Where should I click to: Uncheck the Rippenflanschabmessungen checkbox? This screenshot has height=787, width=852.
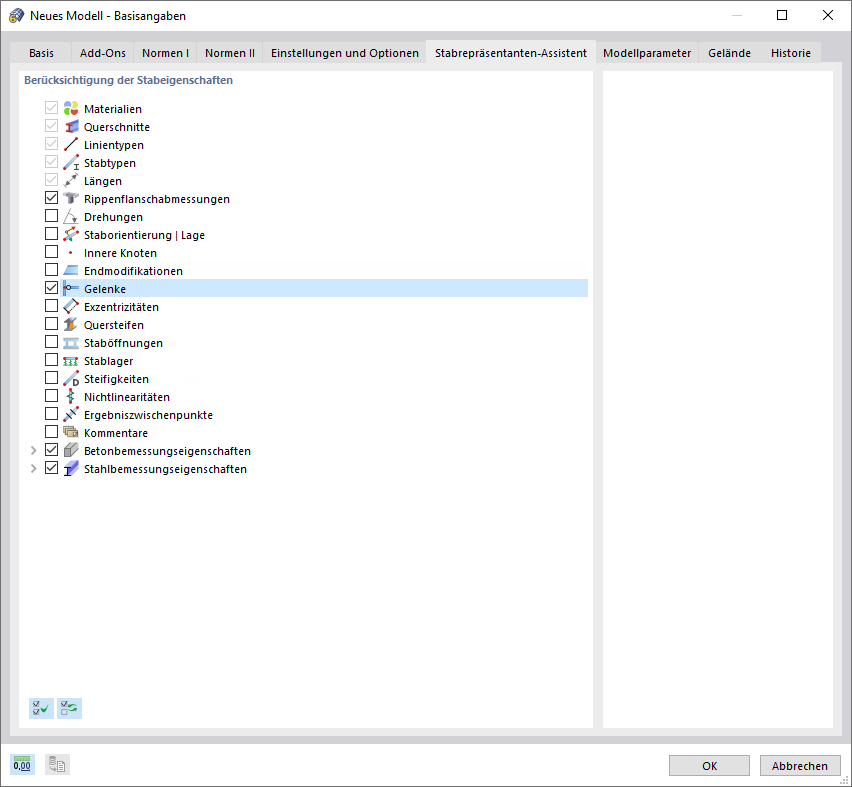[51, 198]
